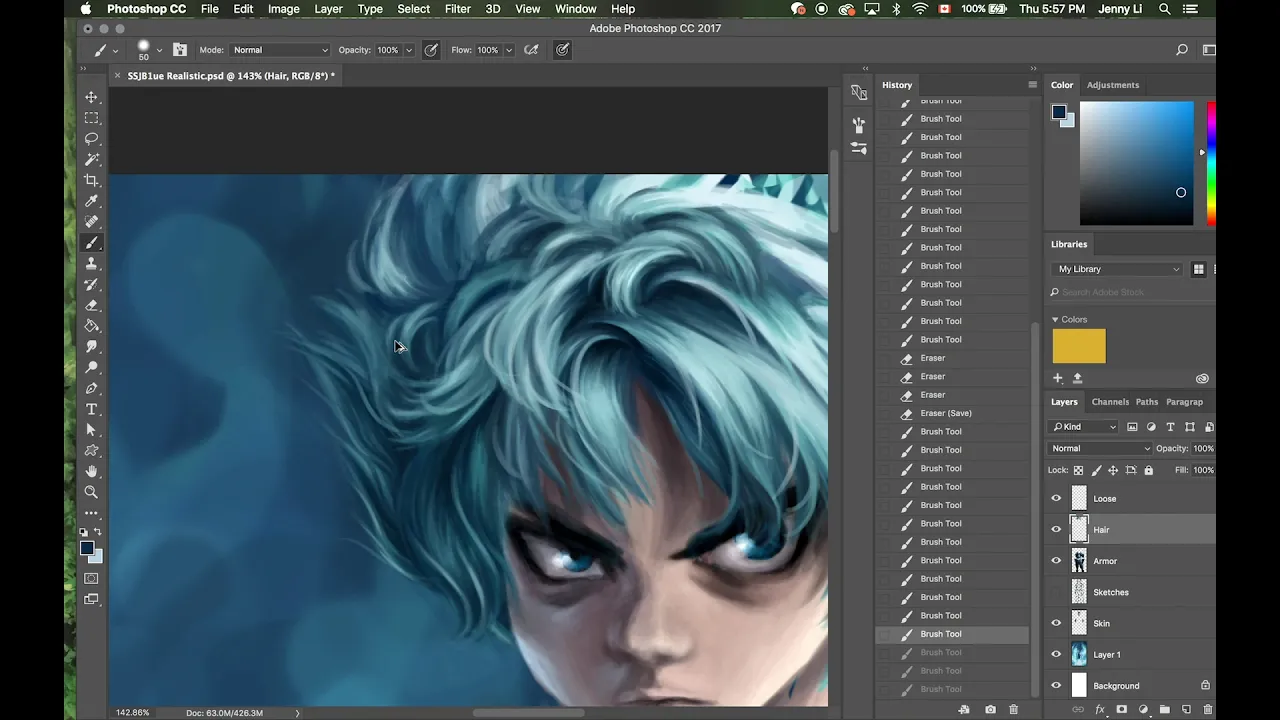This screenshot has height=720, width=1280.
Task: Open the History panel menu
Action: coord(1032,85)
